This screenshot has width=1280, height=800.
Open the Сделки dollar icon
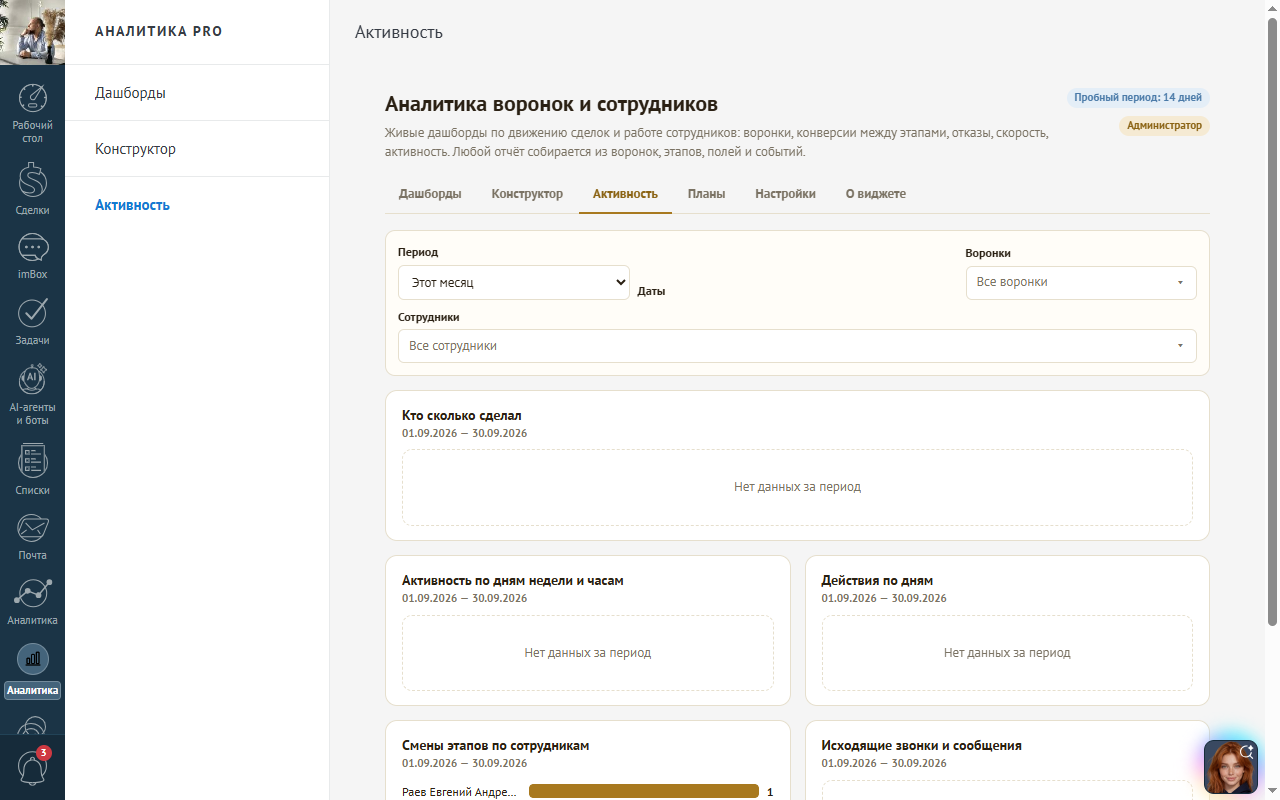tap(32, 180)
